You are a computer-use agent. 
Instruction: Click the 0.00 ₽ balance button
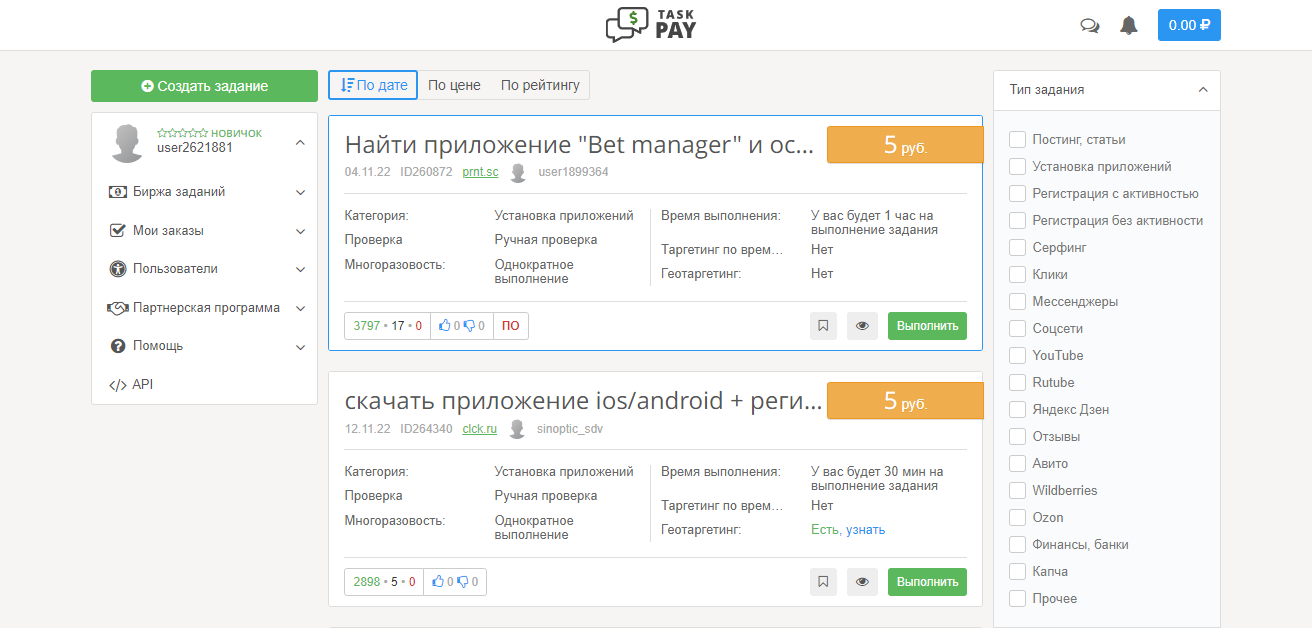click(x=1189, y=25)
